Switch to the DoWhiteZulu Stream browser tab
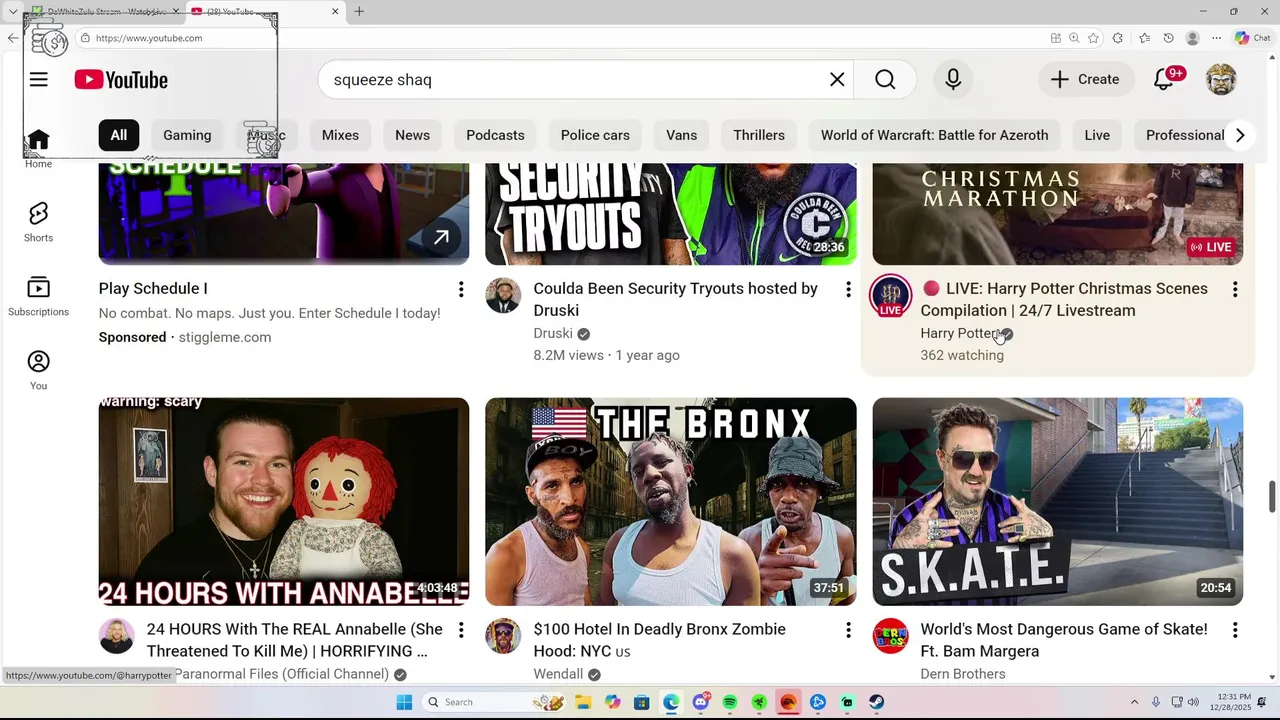1280x720 pixels. (104, 12)
